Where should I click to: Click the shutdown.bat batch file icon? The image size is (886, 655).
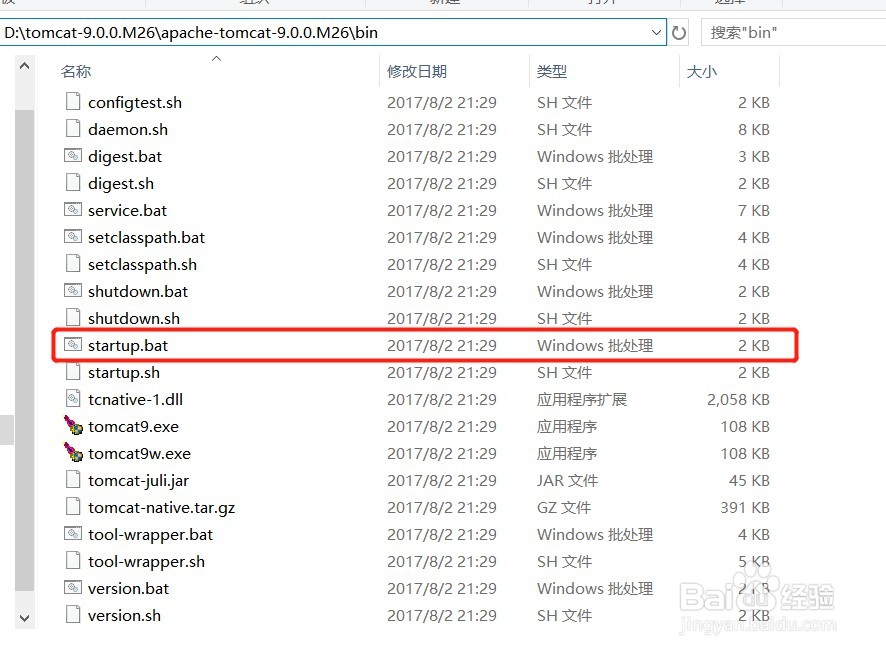(73, 291)
